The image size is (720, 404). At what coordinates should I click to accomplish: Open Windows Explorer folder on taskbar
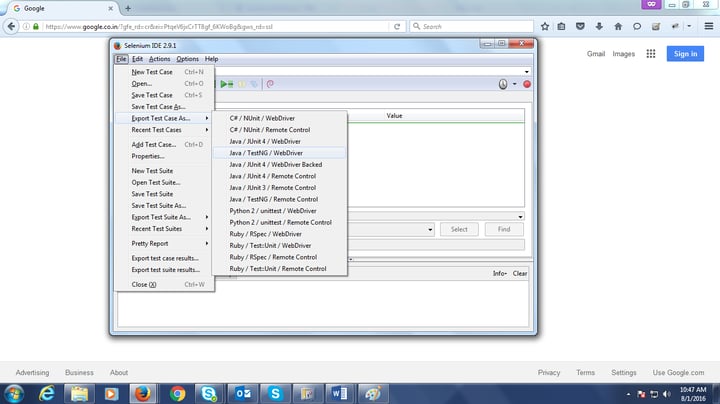(79, 394)
